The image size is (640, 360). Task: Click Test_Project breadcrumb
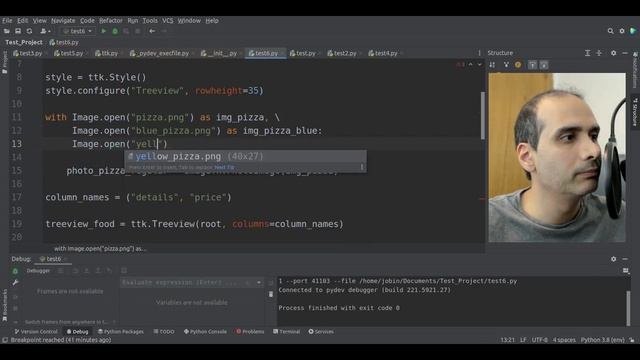[24, 42]
